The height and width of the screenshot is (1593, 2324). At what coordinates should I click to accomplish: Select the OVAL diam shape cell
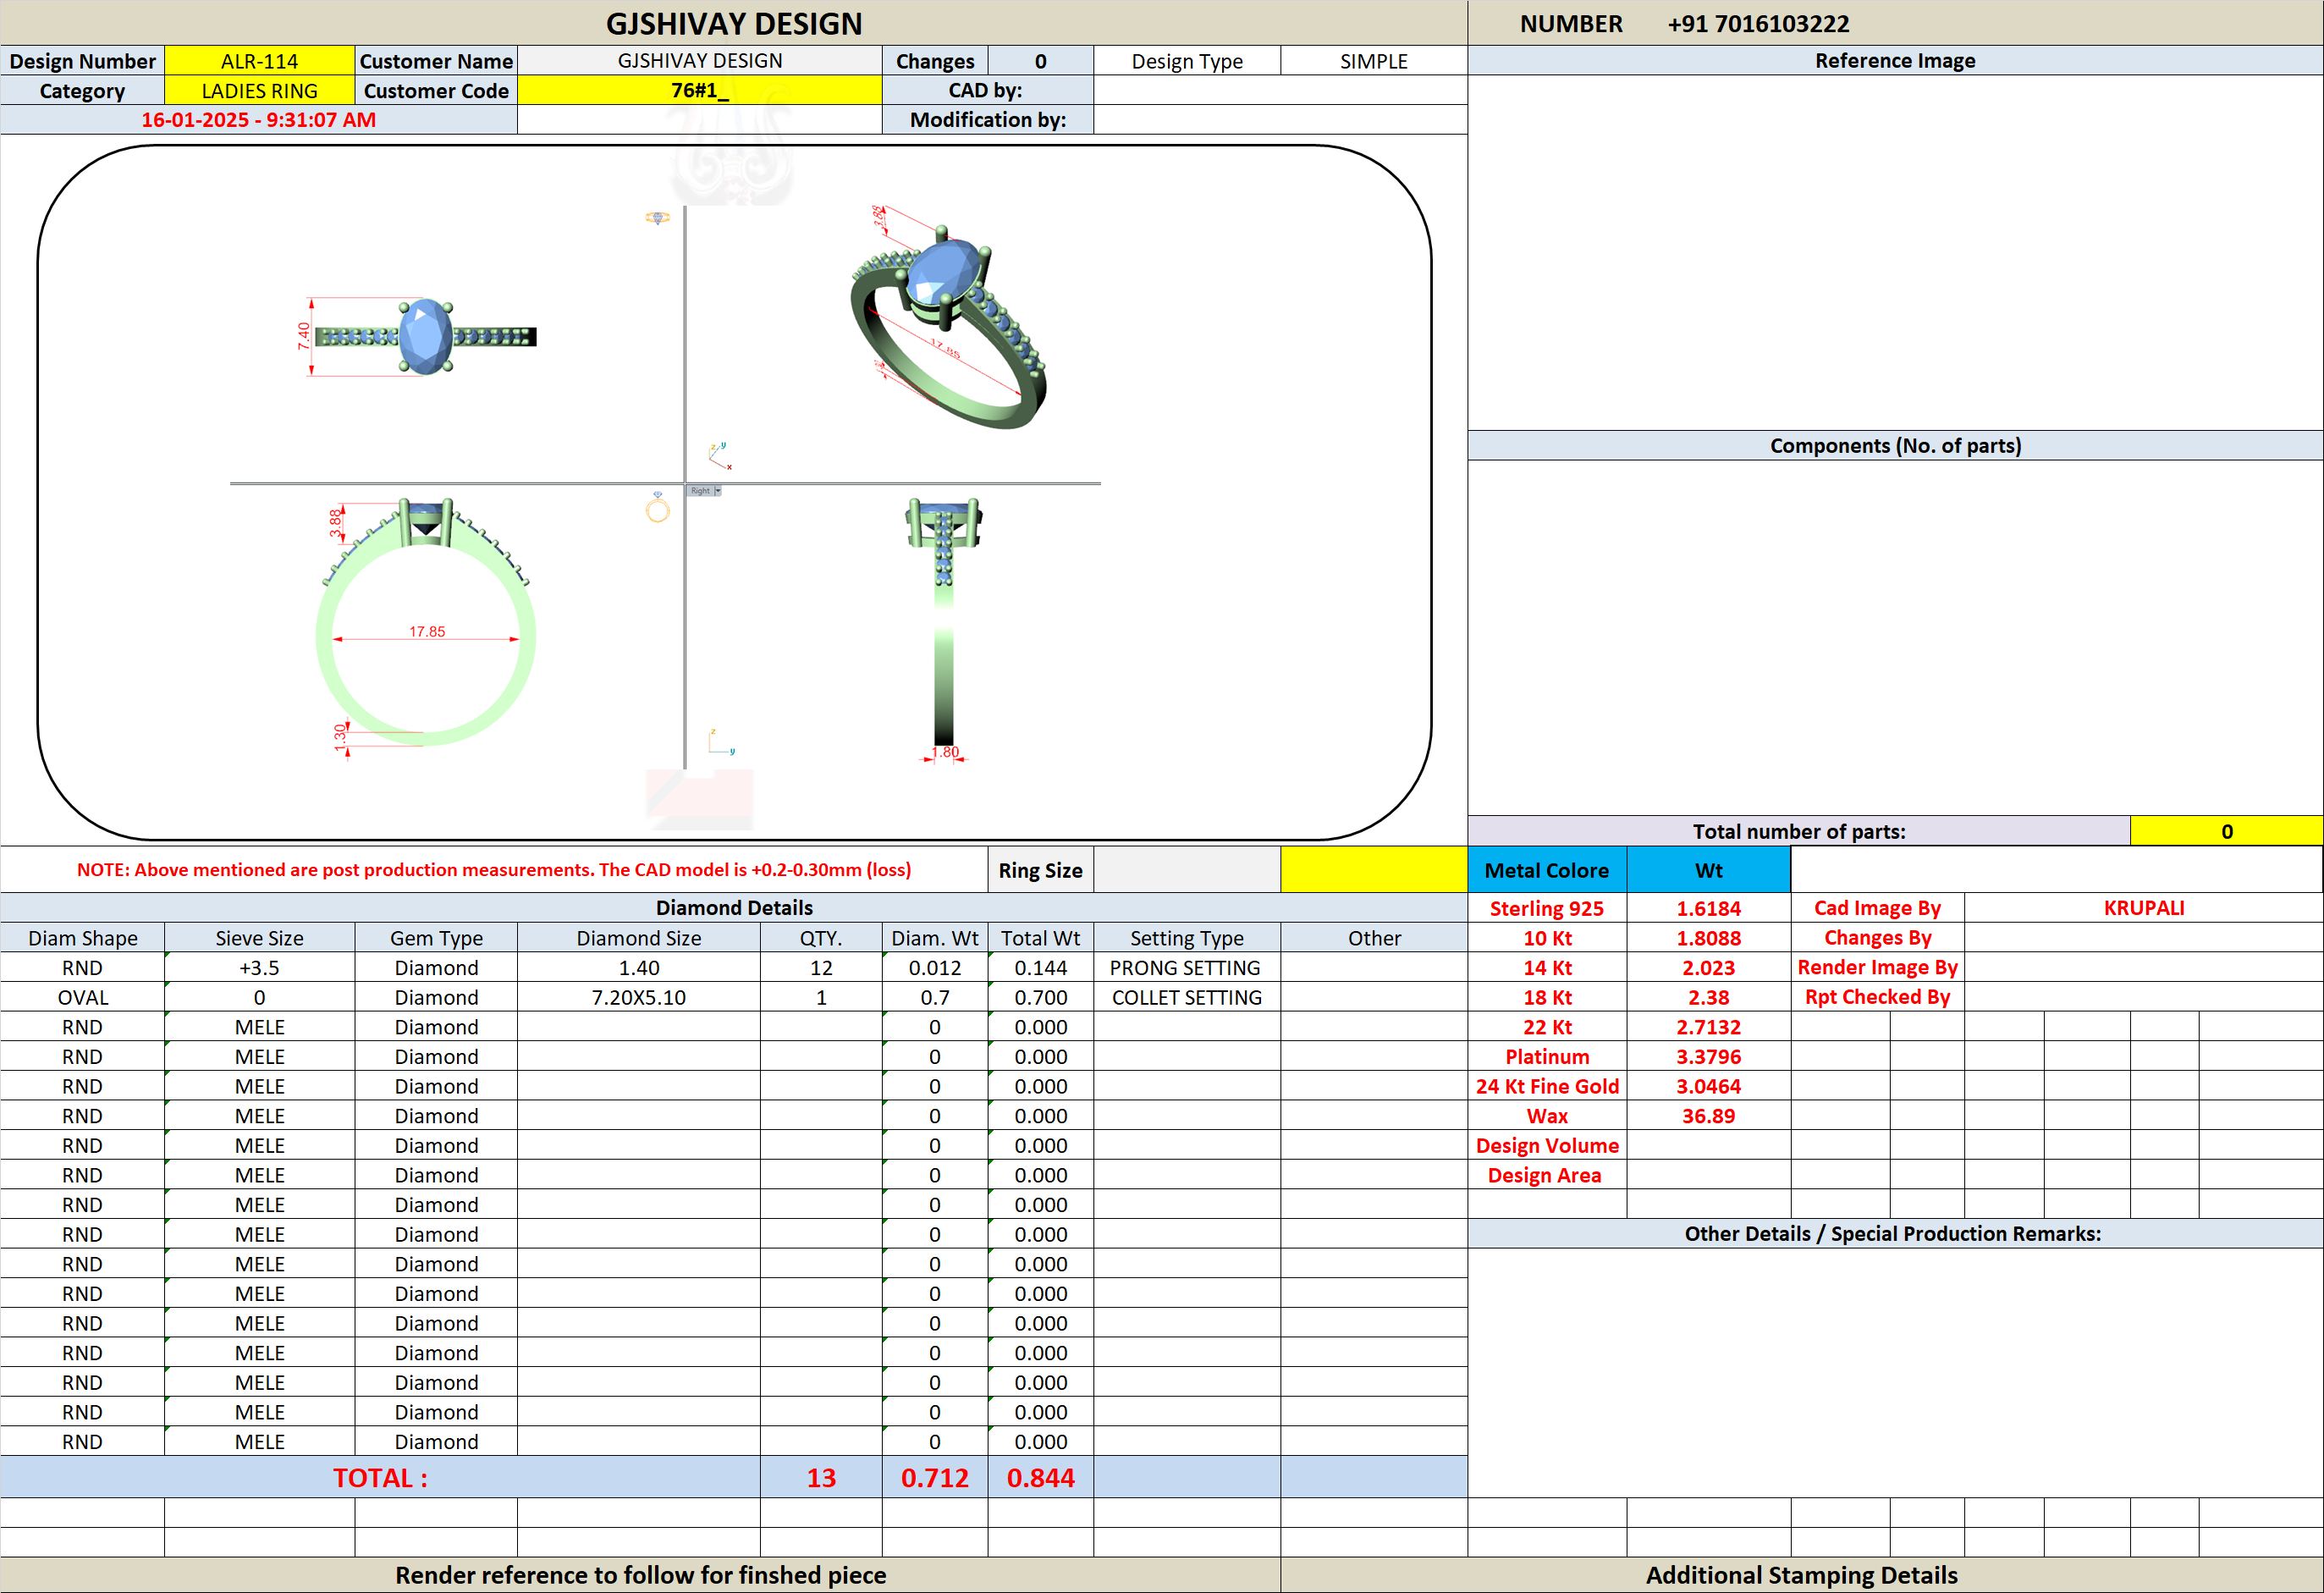click(x=82, y=997)
